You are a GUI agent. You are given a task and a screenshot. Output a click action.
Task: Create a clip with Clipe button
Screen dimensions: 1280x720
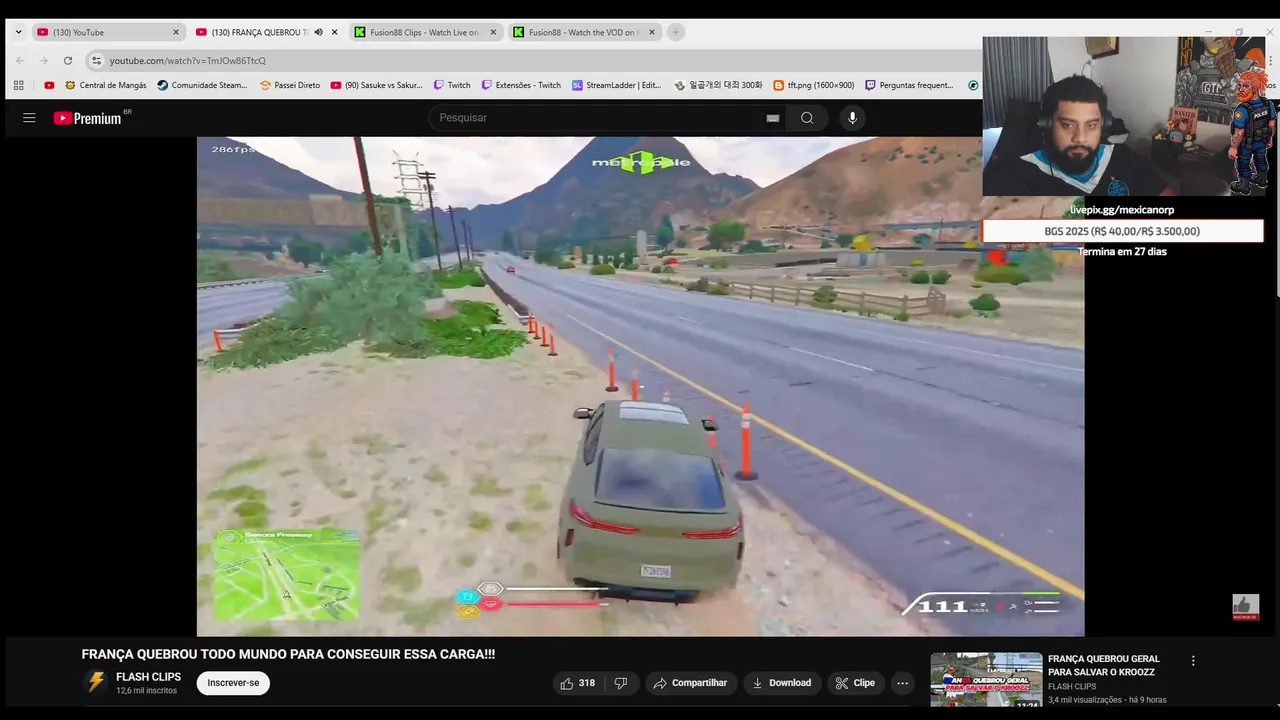855,683
